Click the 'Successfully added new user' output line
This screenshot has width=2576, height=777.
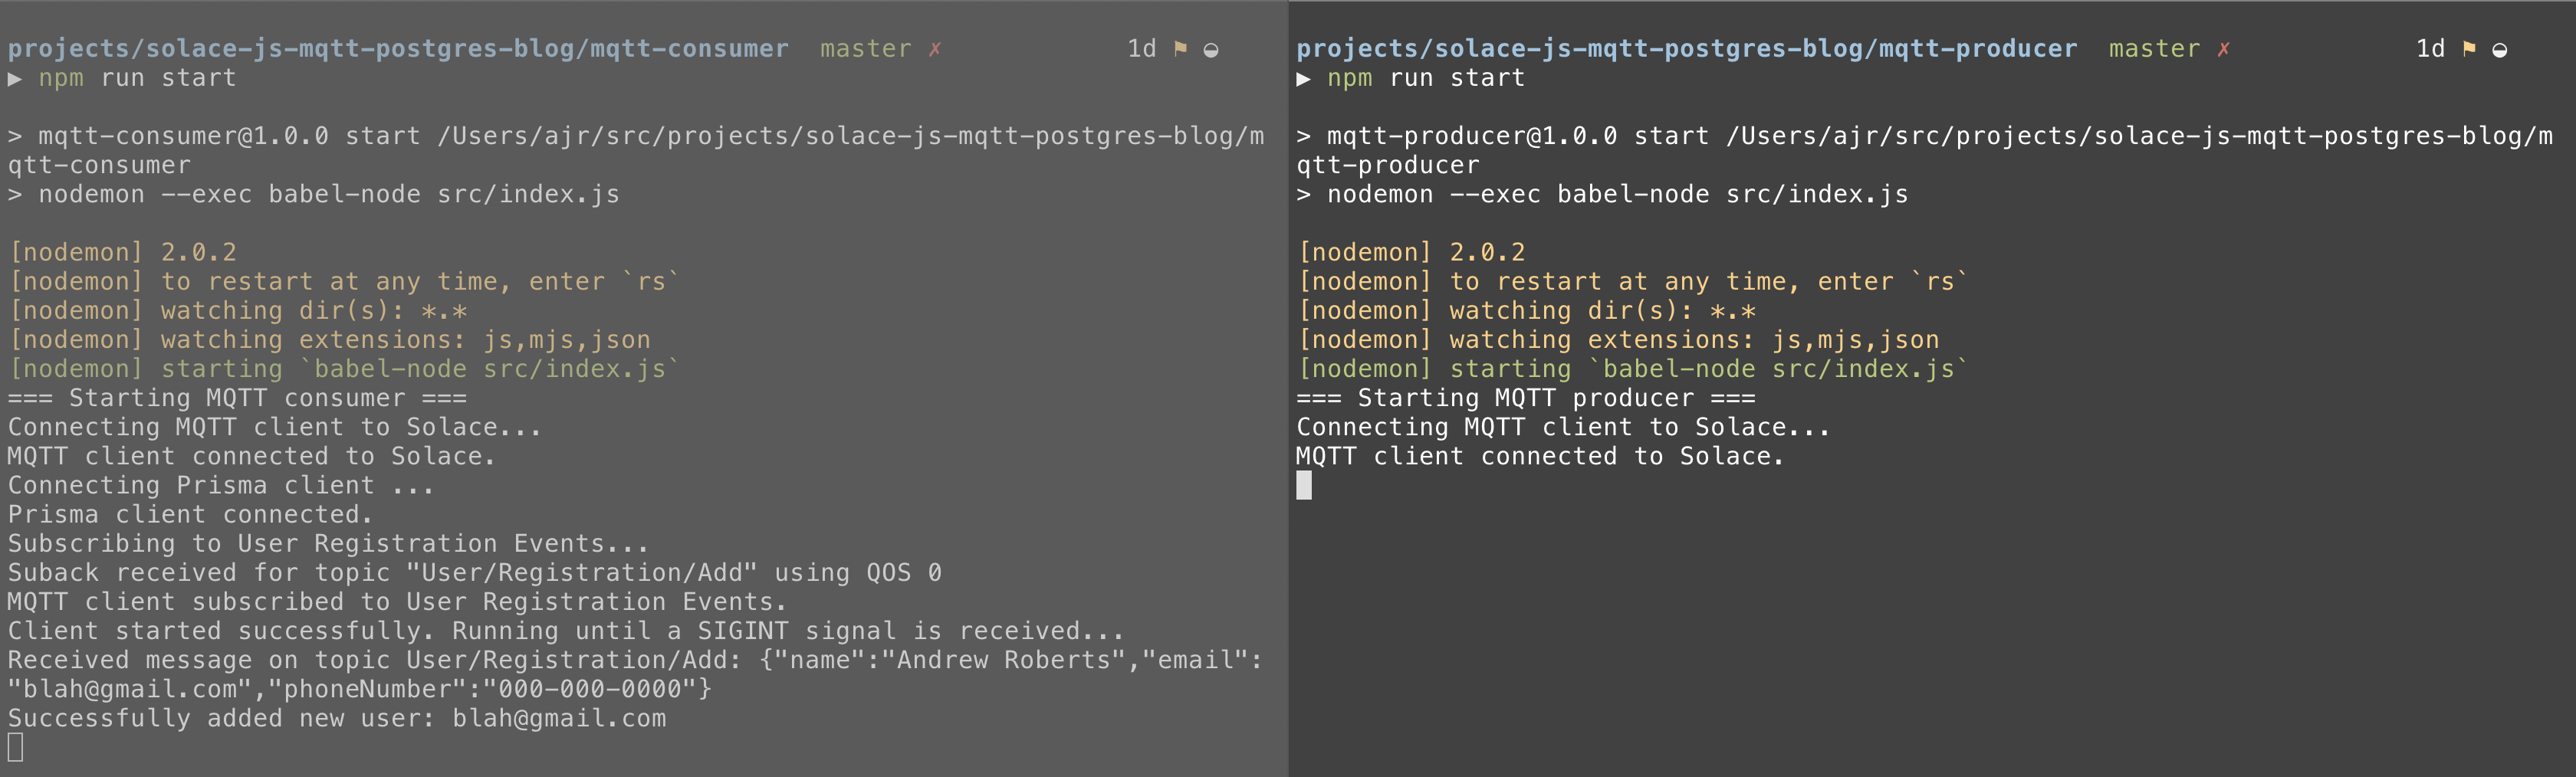337,718
